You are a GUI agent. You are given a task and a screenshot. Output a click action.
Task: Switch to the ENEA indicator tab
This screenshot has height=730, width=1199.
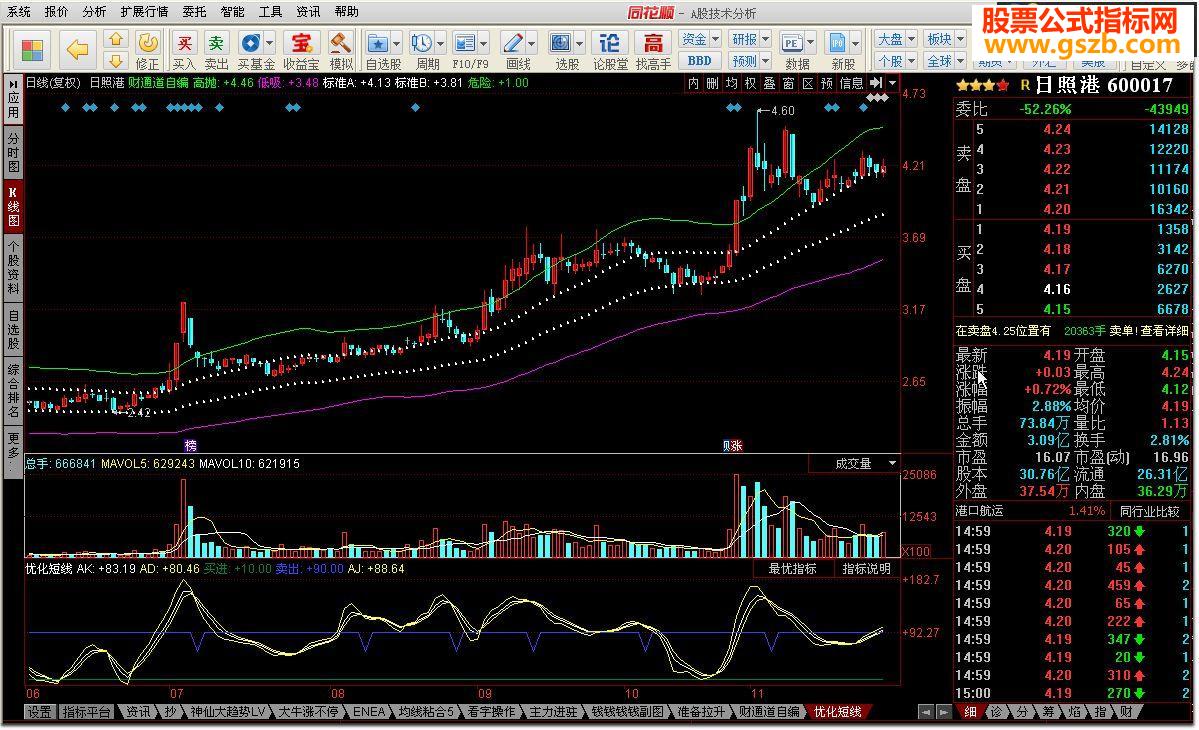click(369, 712)
